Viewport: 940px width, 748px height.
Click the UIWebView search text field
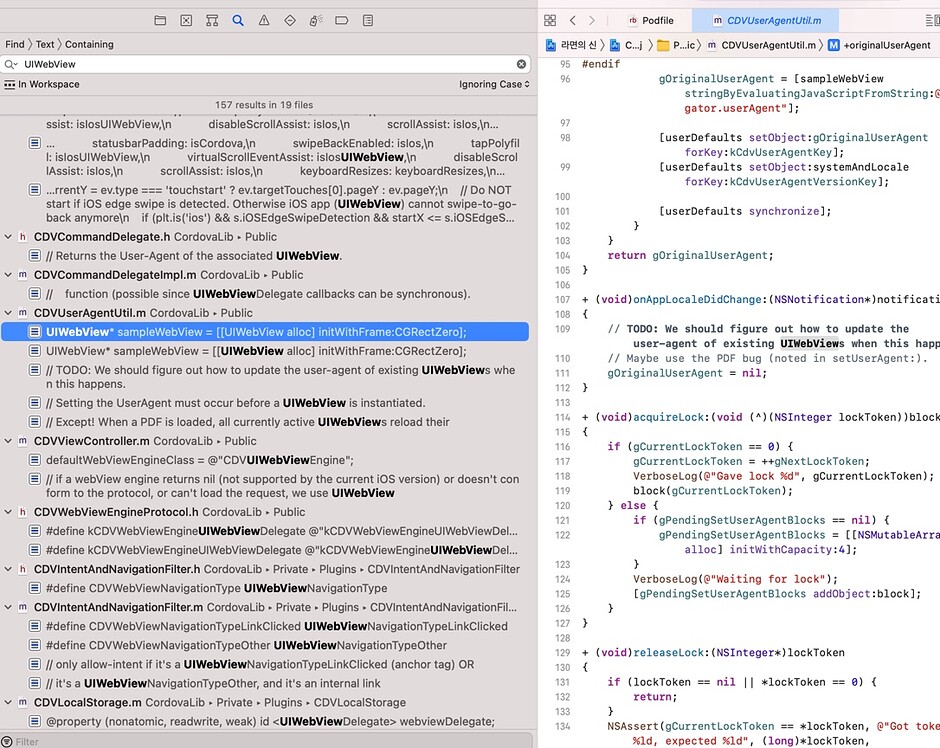[267, 64]
